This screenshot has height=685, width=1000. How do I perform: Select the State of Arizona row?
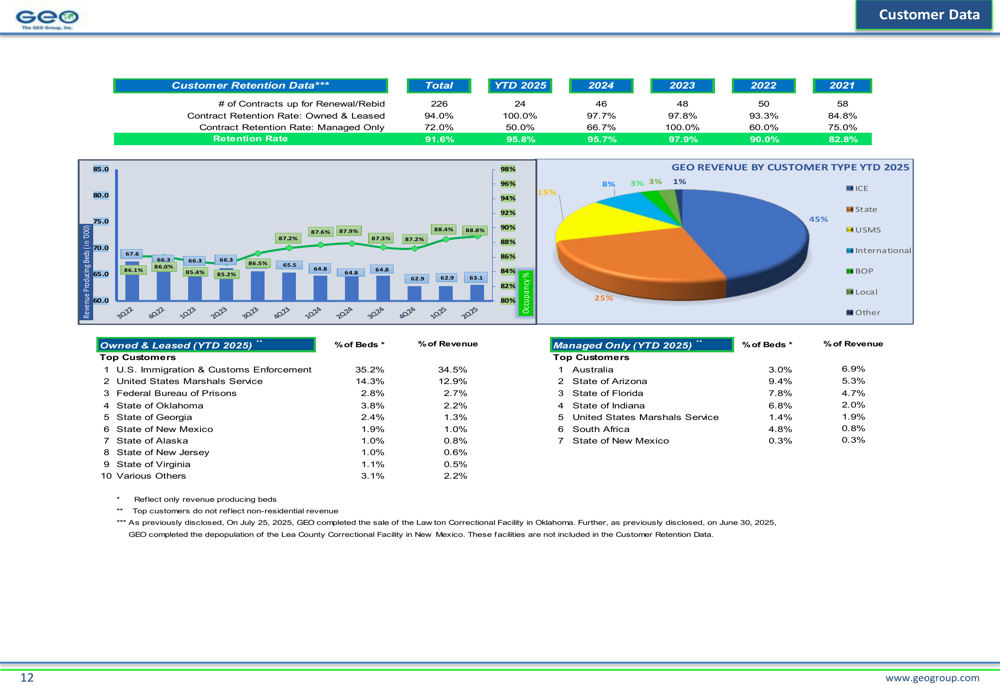pyautogui.click(x=711, y=381)
